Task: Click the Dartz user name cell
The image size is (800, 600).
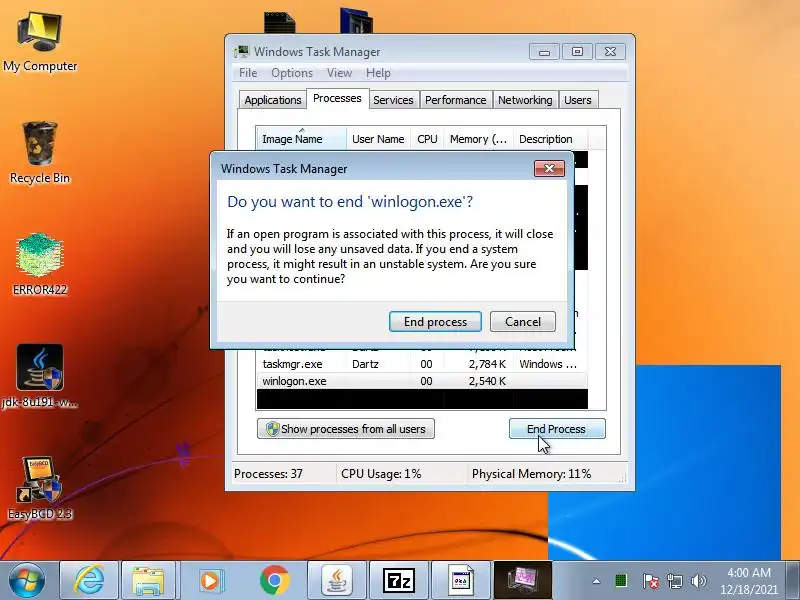Action: point(365,364)
